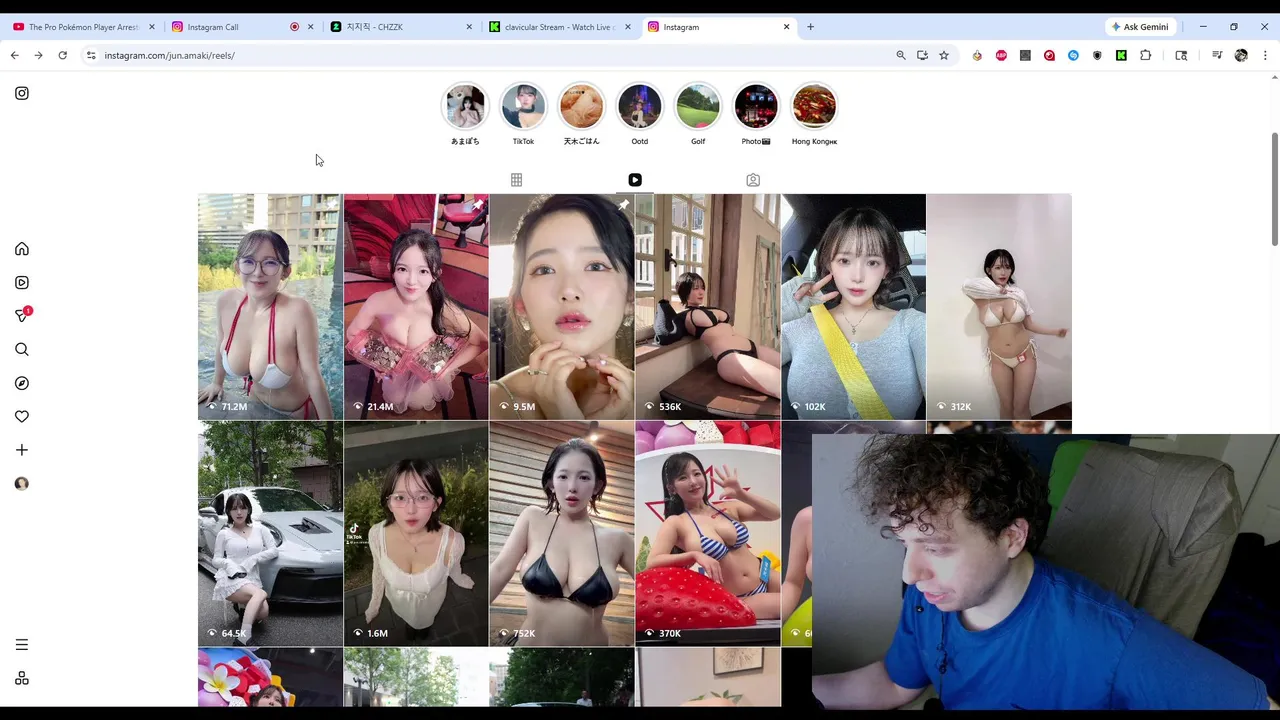
Task: Open the reel with 71.2M views
Action: 270,306
